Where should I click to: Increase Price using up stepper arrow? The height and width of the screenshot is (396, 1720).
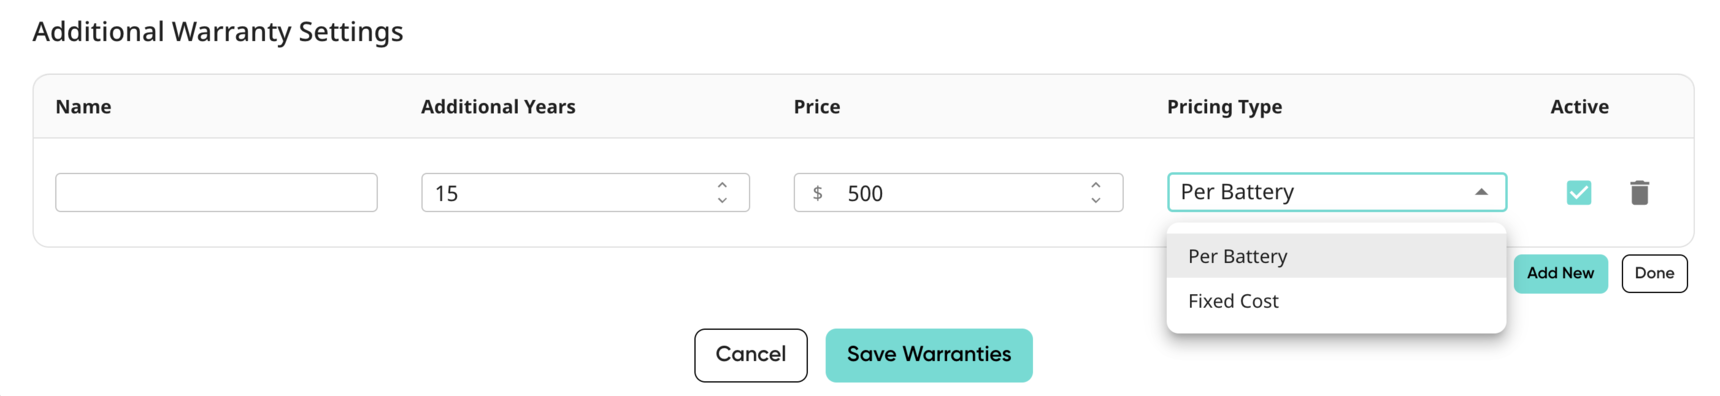coord(1096,185)
